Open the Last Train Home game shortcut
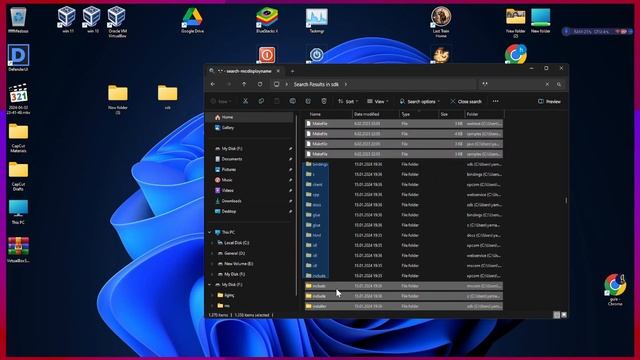The width and height of the screenshot is (640, 360). pos(441,22)
